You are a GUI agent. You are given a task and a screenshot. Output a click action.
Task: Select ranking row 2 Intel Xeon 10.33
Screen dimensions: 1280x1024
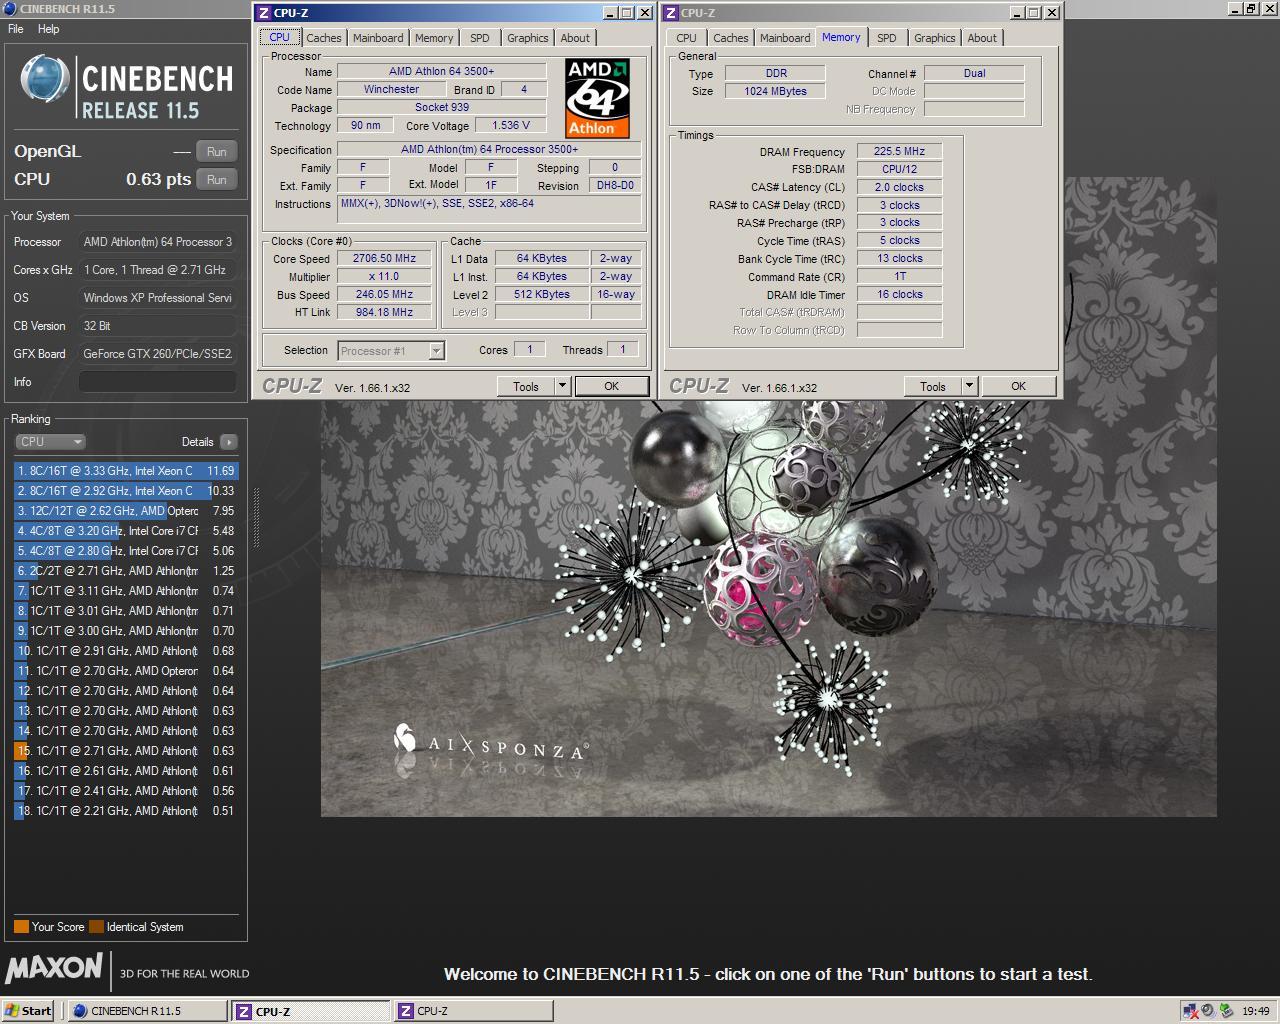tap(126, 491)
